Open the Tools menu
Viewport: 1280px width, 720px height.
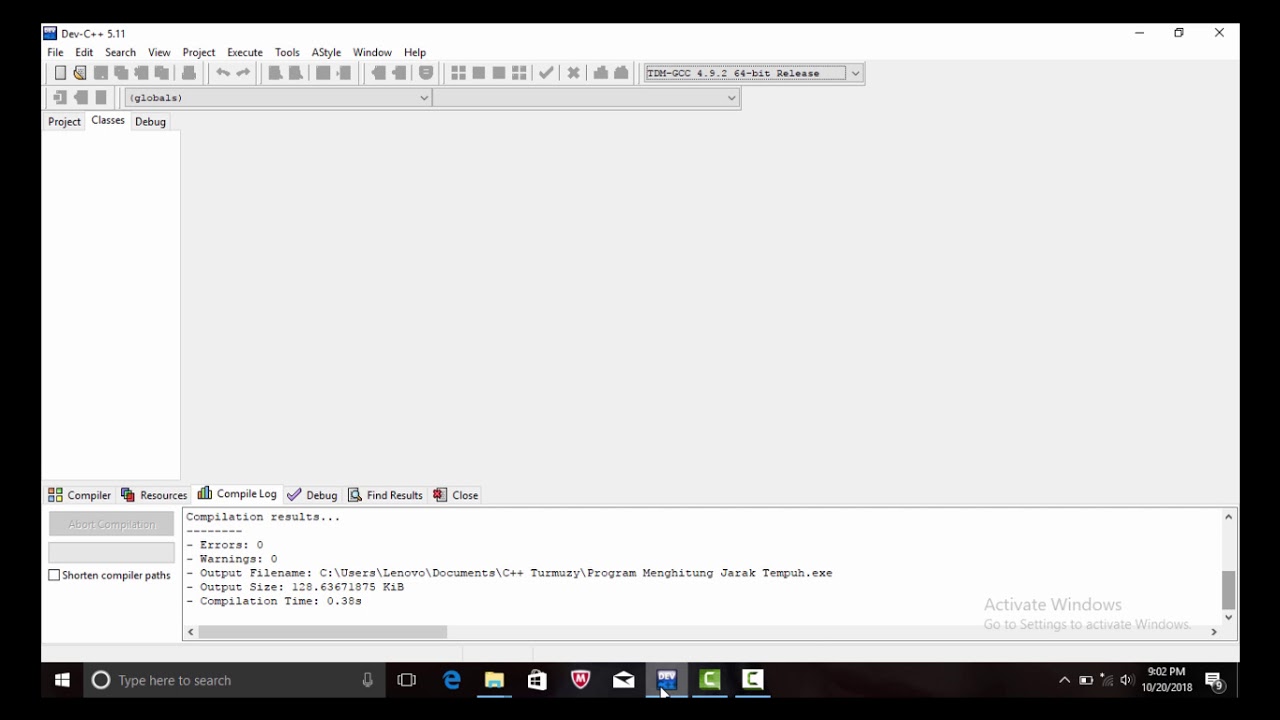point(287,52)
